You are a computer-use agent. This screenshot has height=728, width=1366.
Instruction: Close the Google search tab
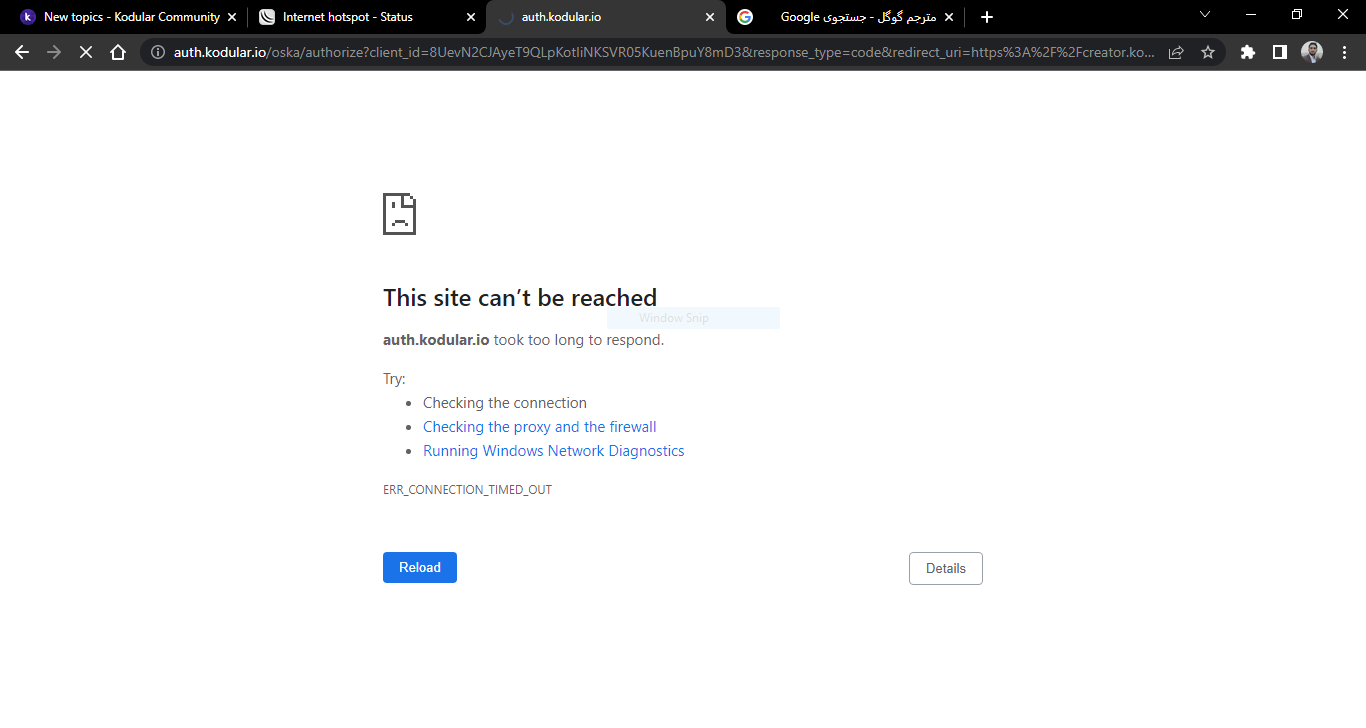click(x=949, y=17)
